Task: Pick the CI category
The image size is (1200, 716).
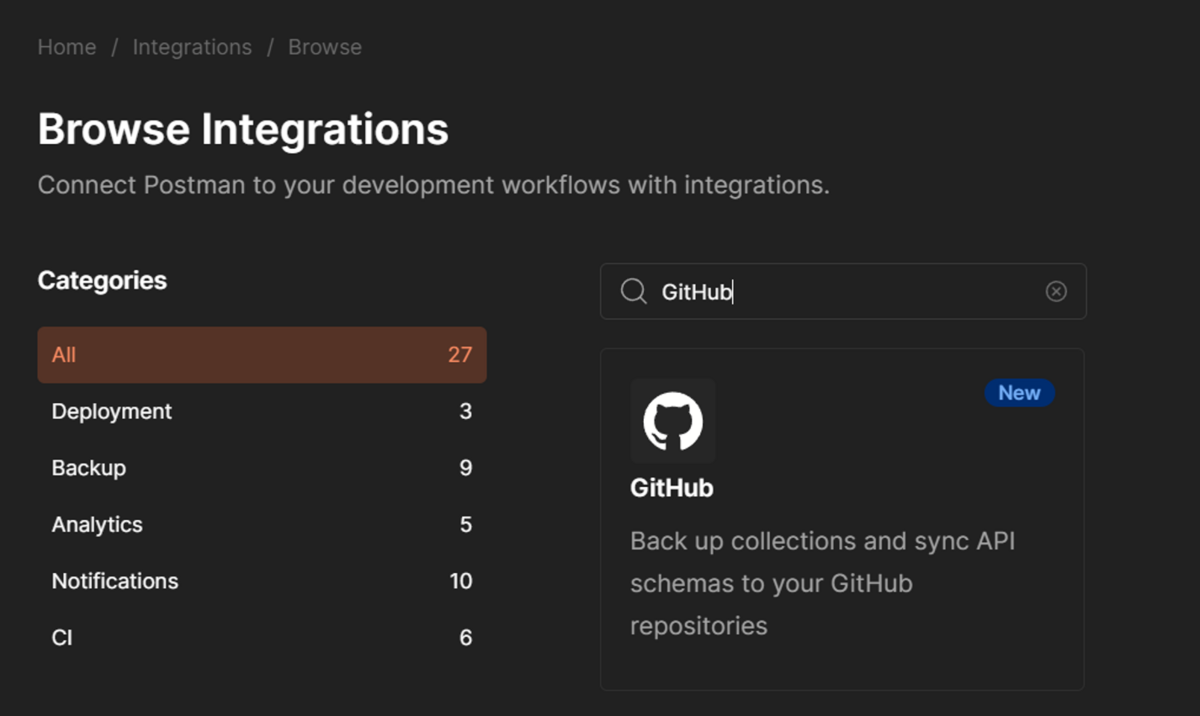Action: (x=262, y=638)
